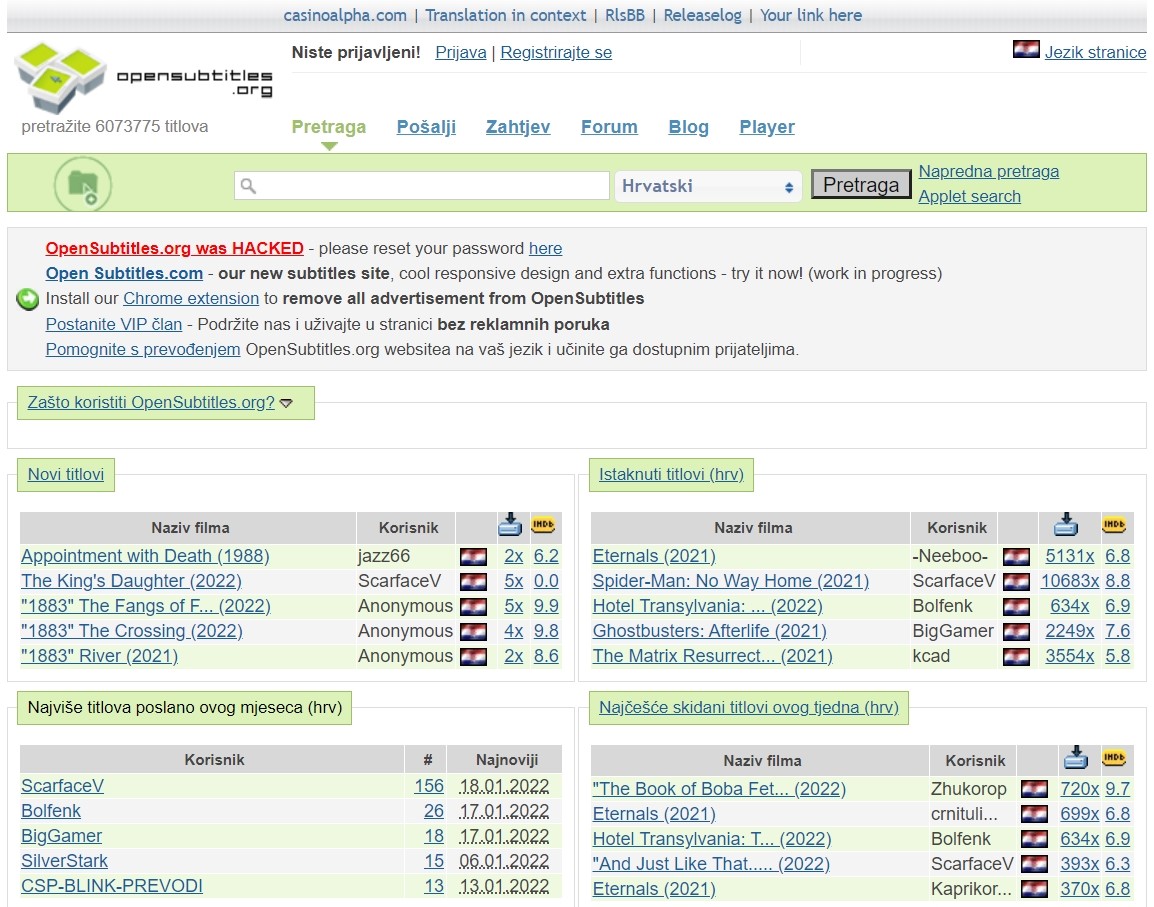Click flag in The Book of Boba Fet... row
The width and height of the screenshot is (1154, 907).
[x=1034, y=789]
